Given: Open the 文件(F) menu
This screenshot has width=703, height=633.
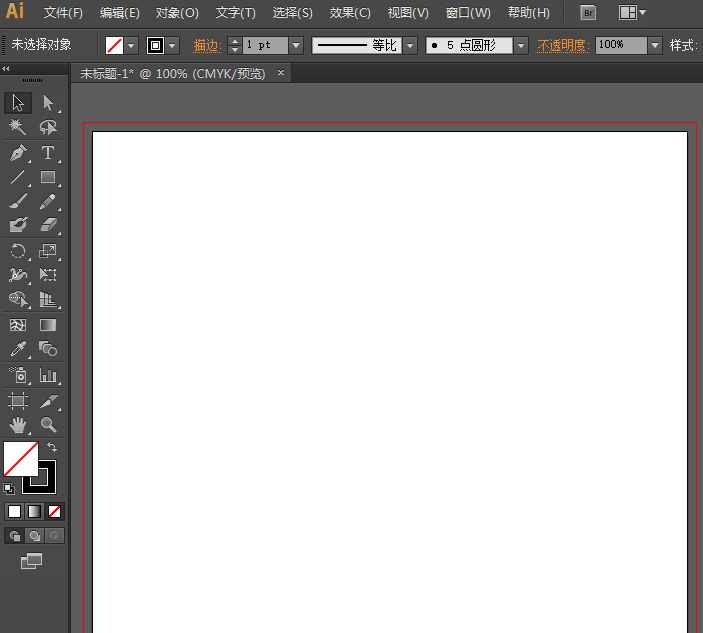Looking at the screenshot, I should (63, 13).
